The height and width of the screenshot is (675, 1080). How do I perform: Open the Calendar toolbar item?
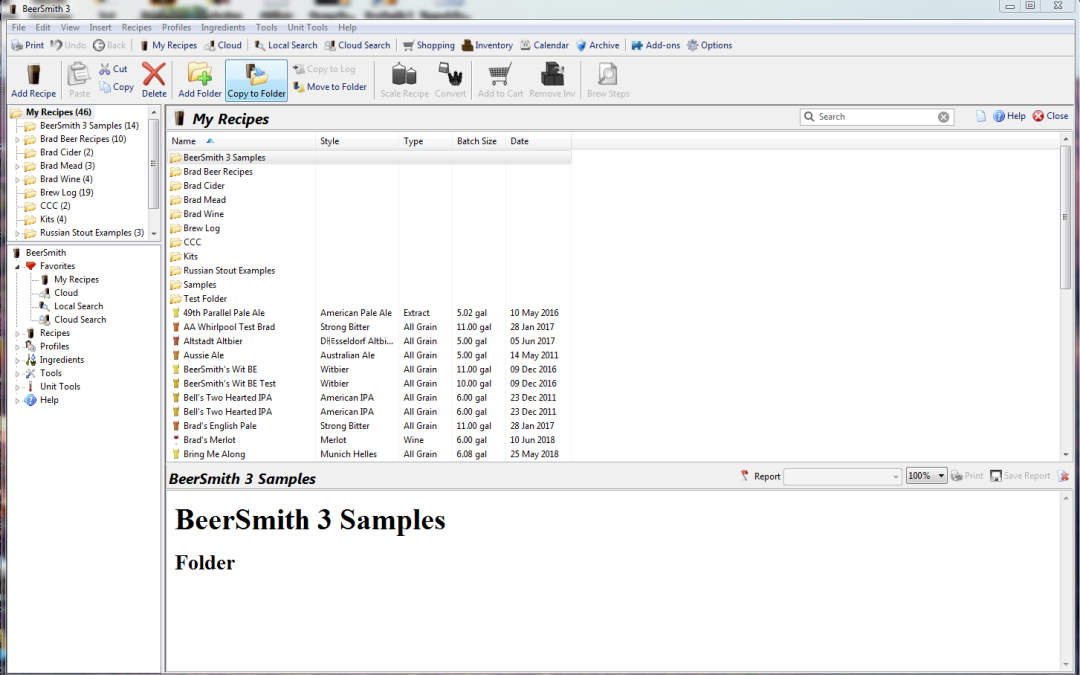coord(544,45)
